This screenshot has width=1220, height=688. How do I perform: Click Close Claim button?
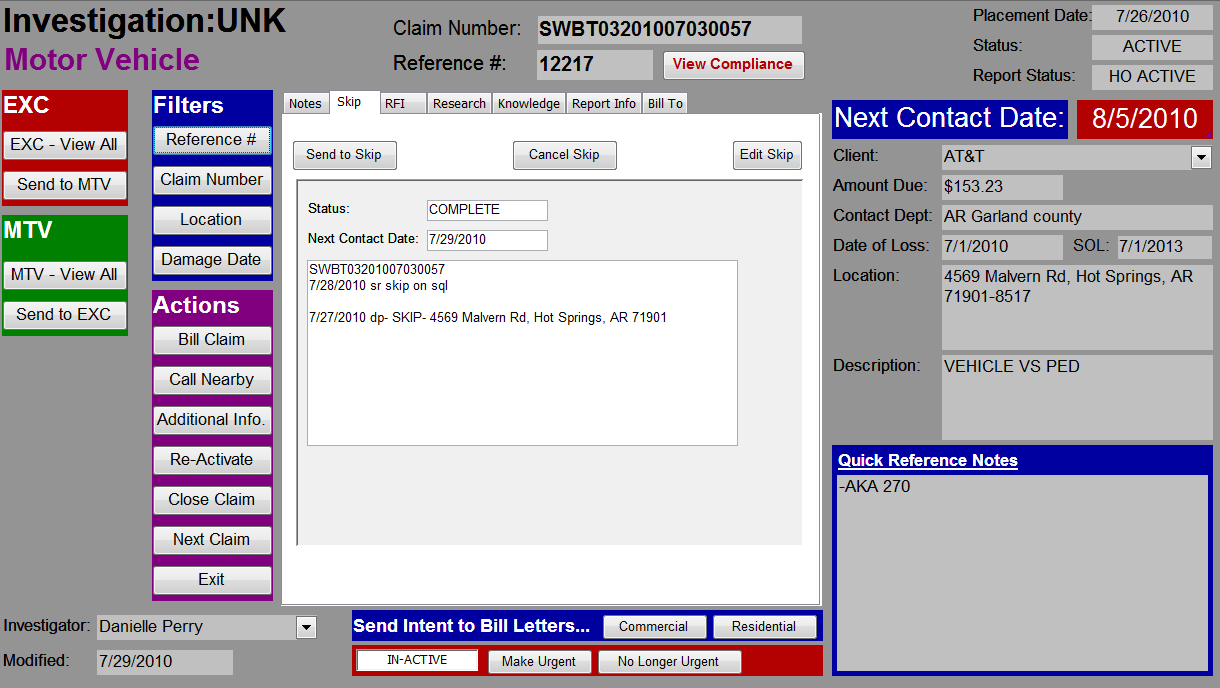[212, 500]
